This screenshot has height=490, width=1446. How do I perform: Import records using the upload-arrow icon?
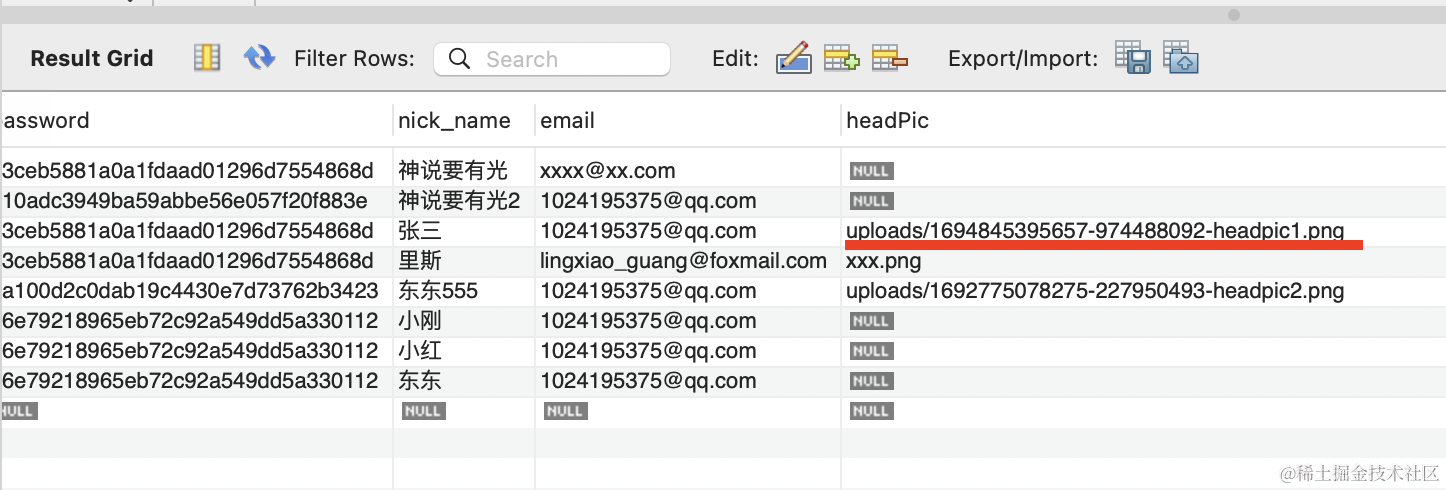[x=1181, y=58]
